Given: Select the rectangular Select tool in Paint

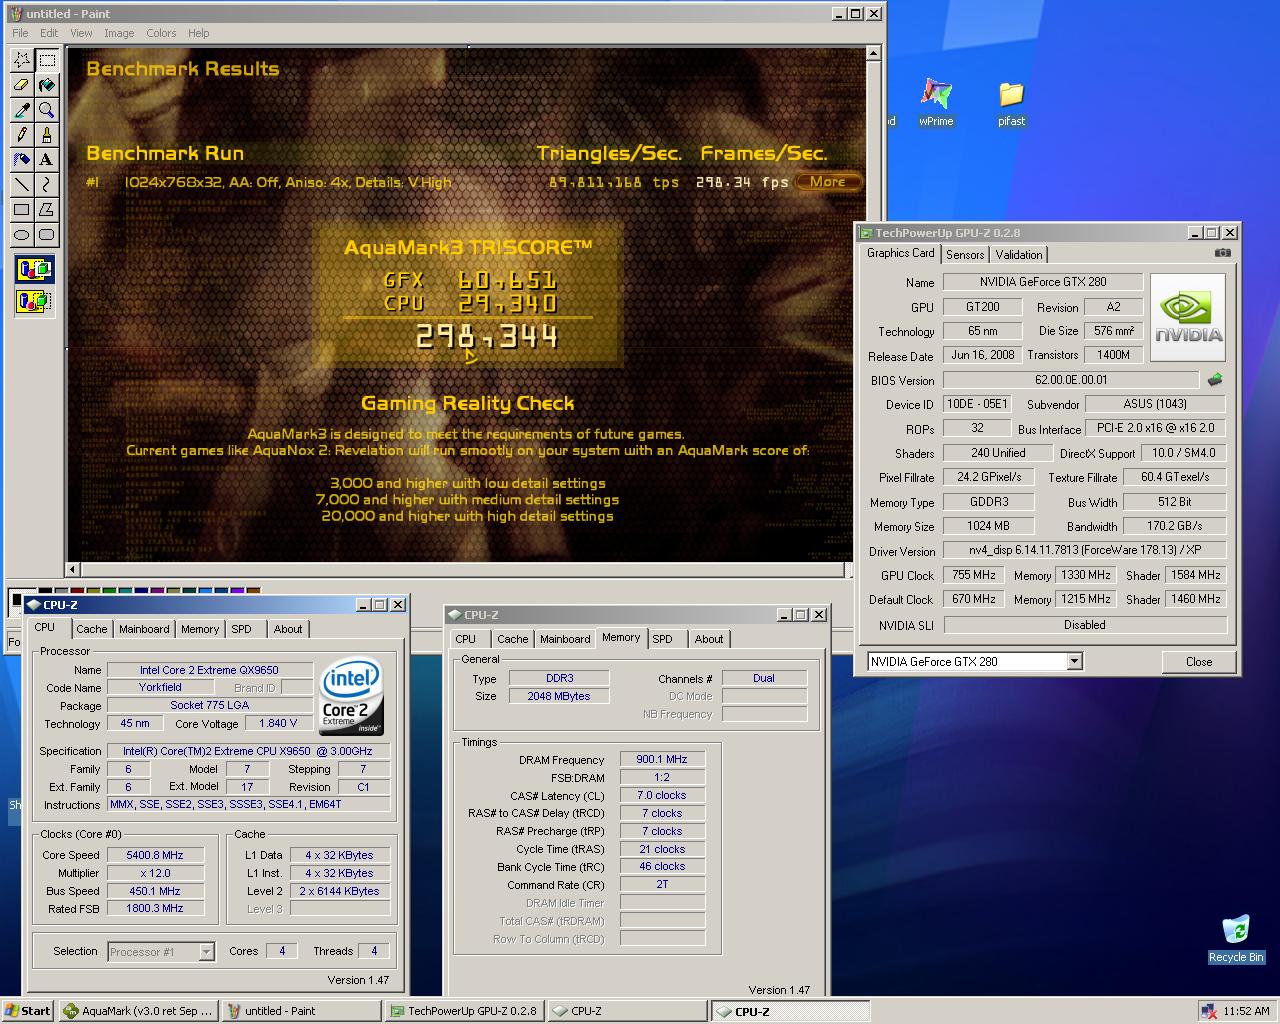Looking at the screenshot, I should click(46, 60).
